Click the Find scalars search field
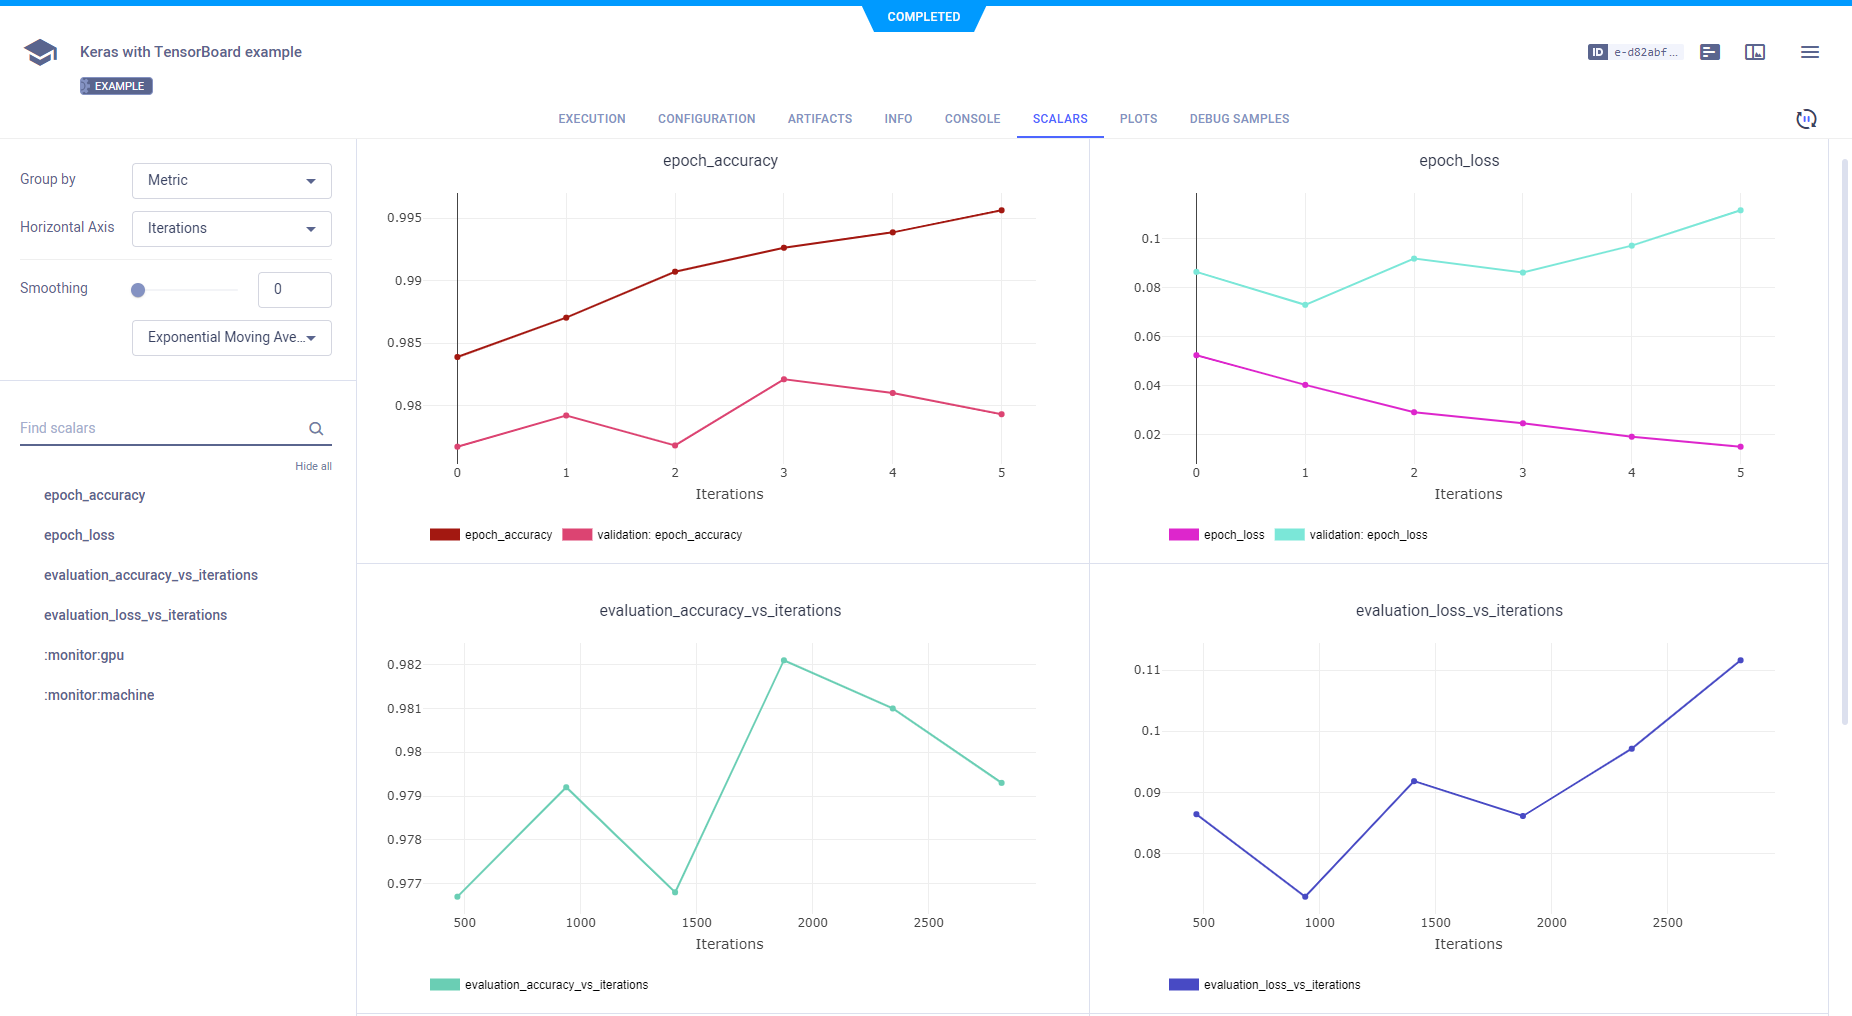The height and width of the screenshot is (1016, 1852). coord(160,428)
